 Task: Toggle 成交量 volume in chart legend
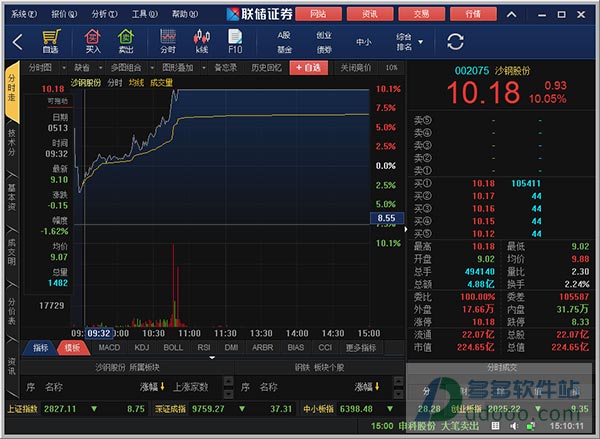161,83
